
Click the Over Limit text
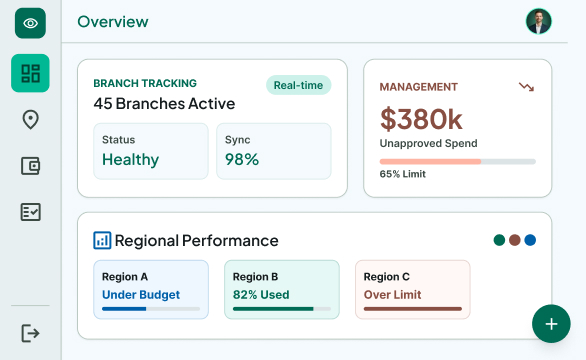(392, 295)
